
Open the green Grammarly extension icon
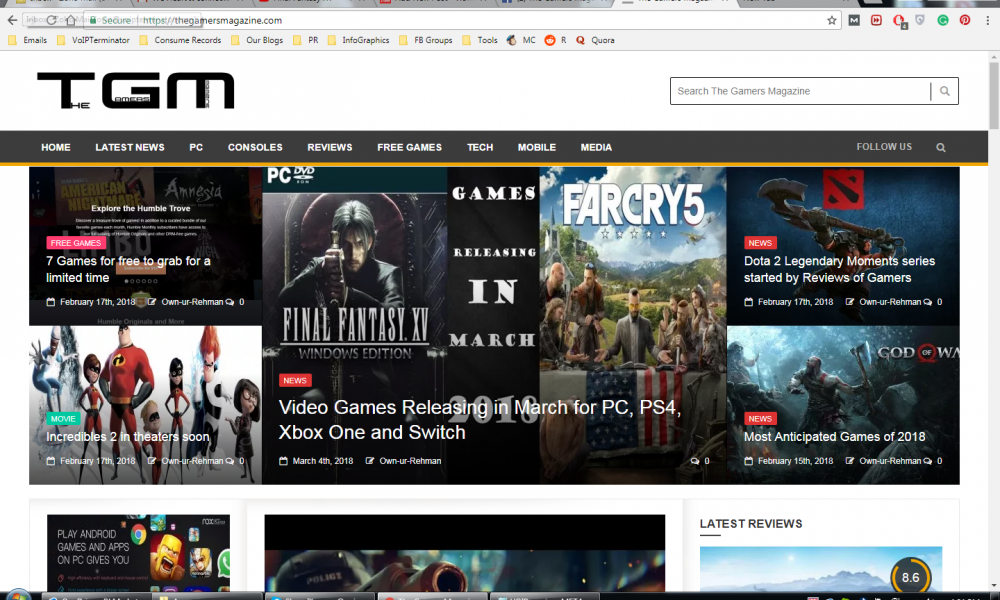tap(943, 20)
